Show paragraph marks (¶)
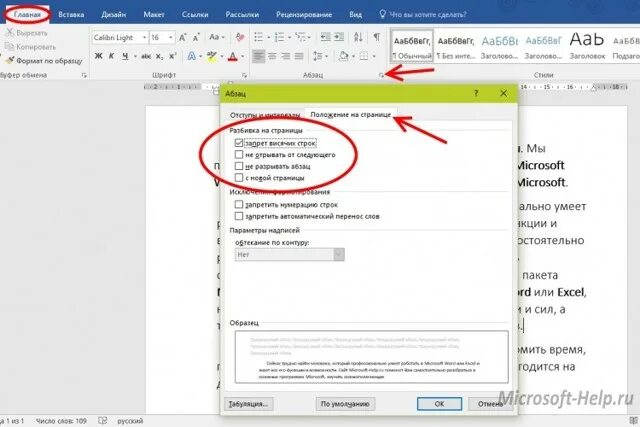Screen dimensions: 640x427 [x=377, y=37]
